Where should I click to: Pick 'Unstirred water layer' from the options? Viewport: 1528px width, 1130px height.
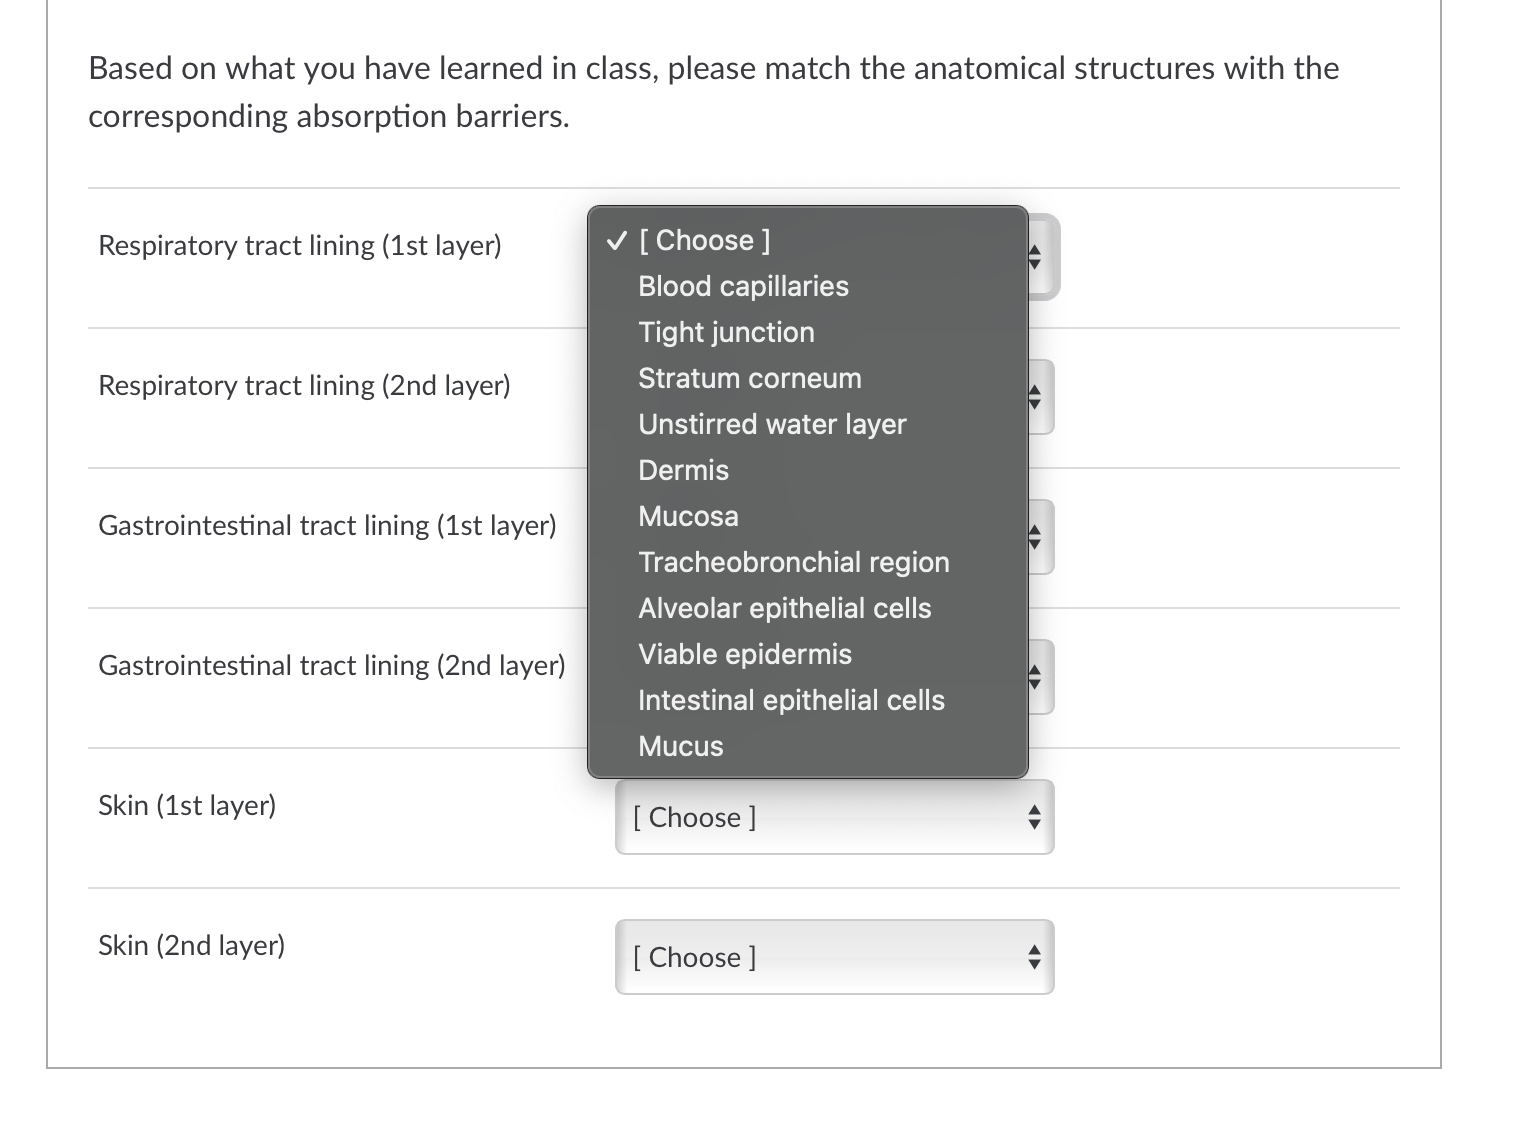click(771, 424)
